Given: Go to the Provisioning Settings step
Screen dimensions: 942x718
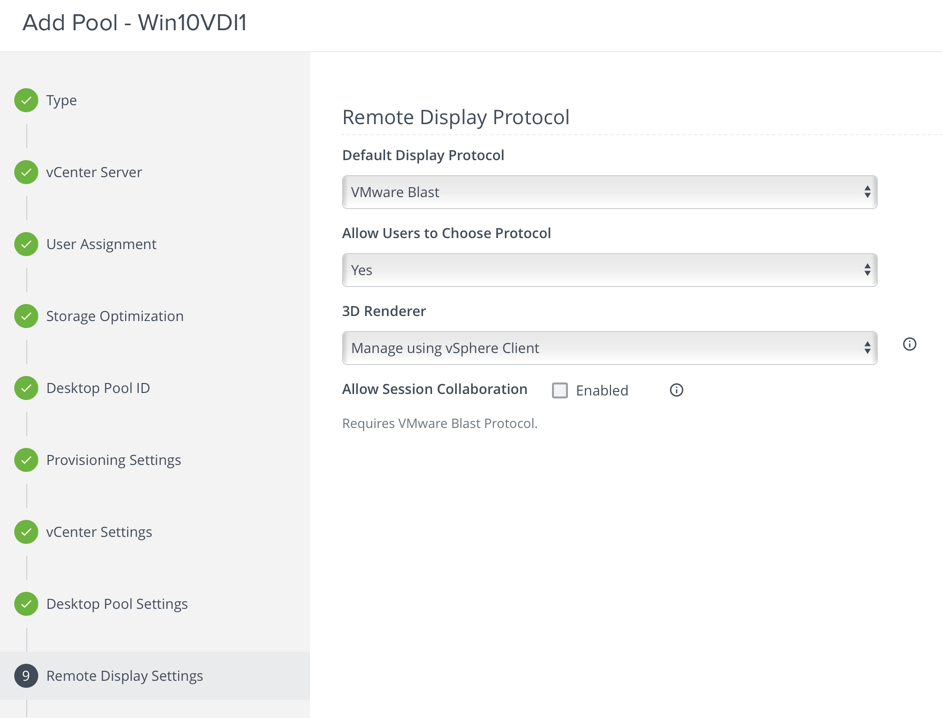Looking at the screenshot, I should [113, 460].
